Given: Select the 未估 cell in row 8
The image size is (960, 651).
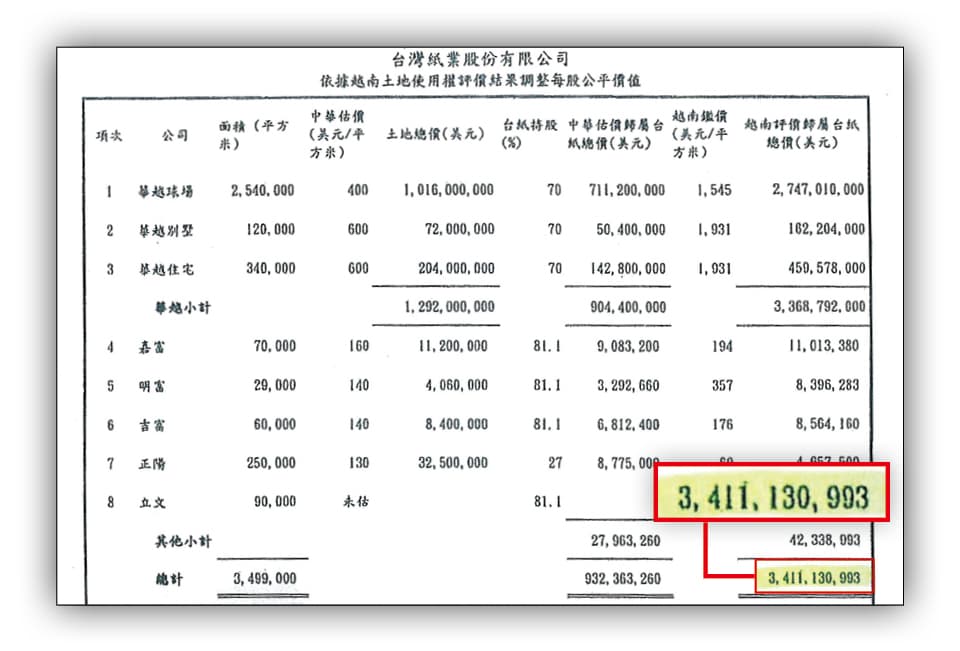Looking at the screenshot, I should click(x=356, y=502).
